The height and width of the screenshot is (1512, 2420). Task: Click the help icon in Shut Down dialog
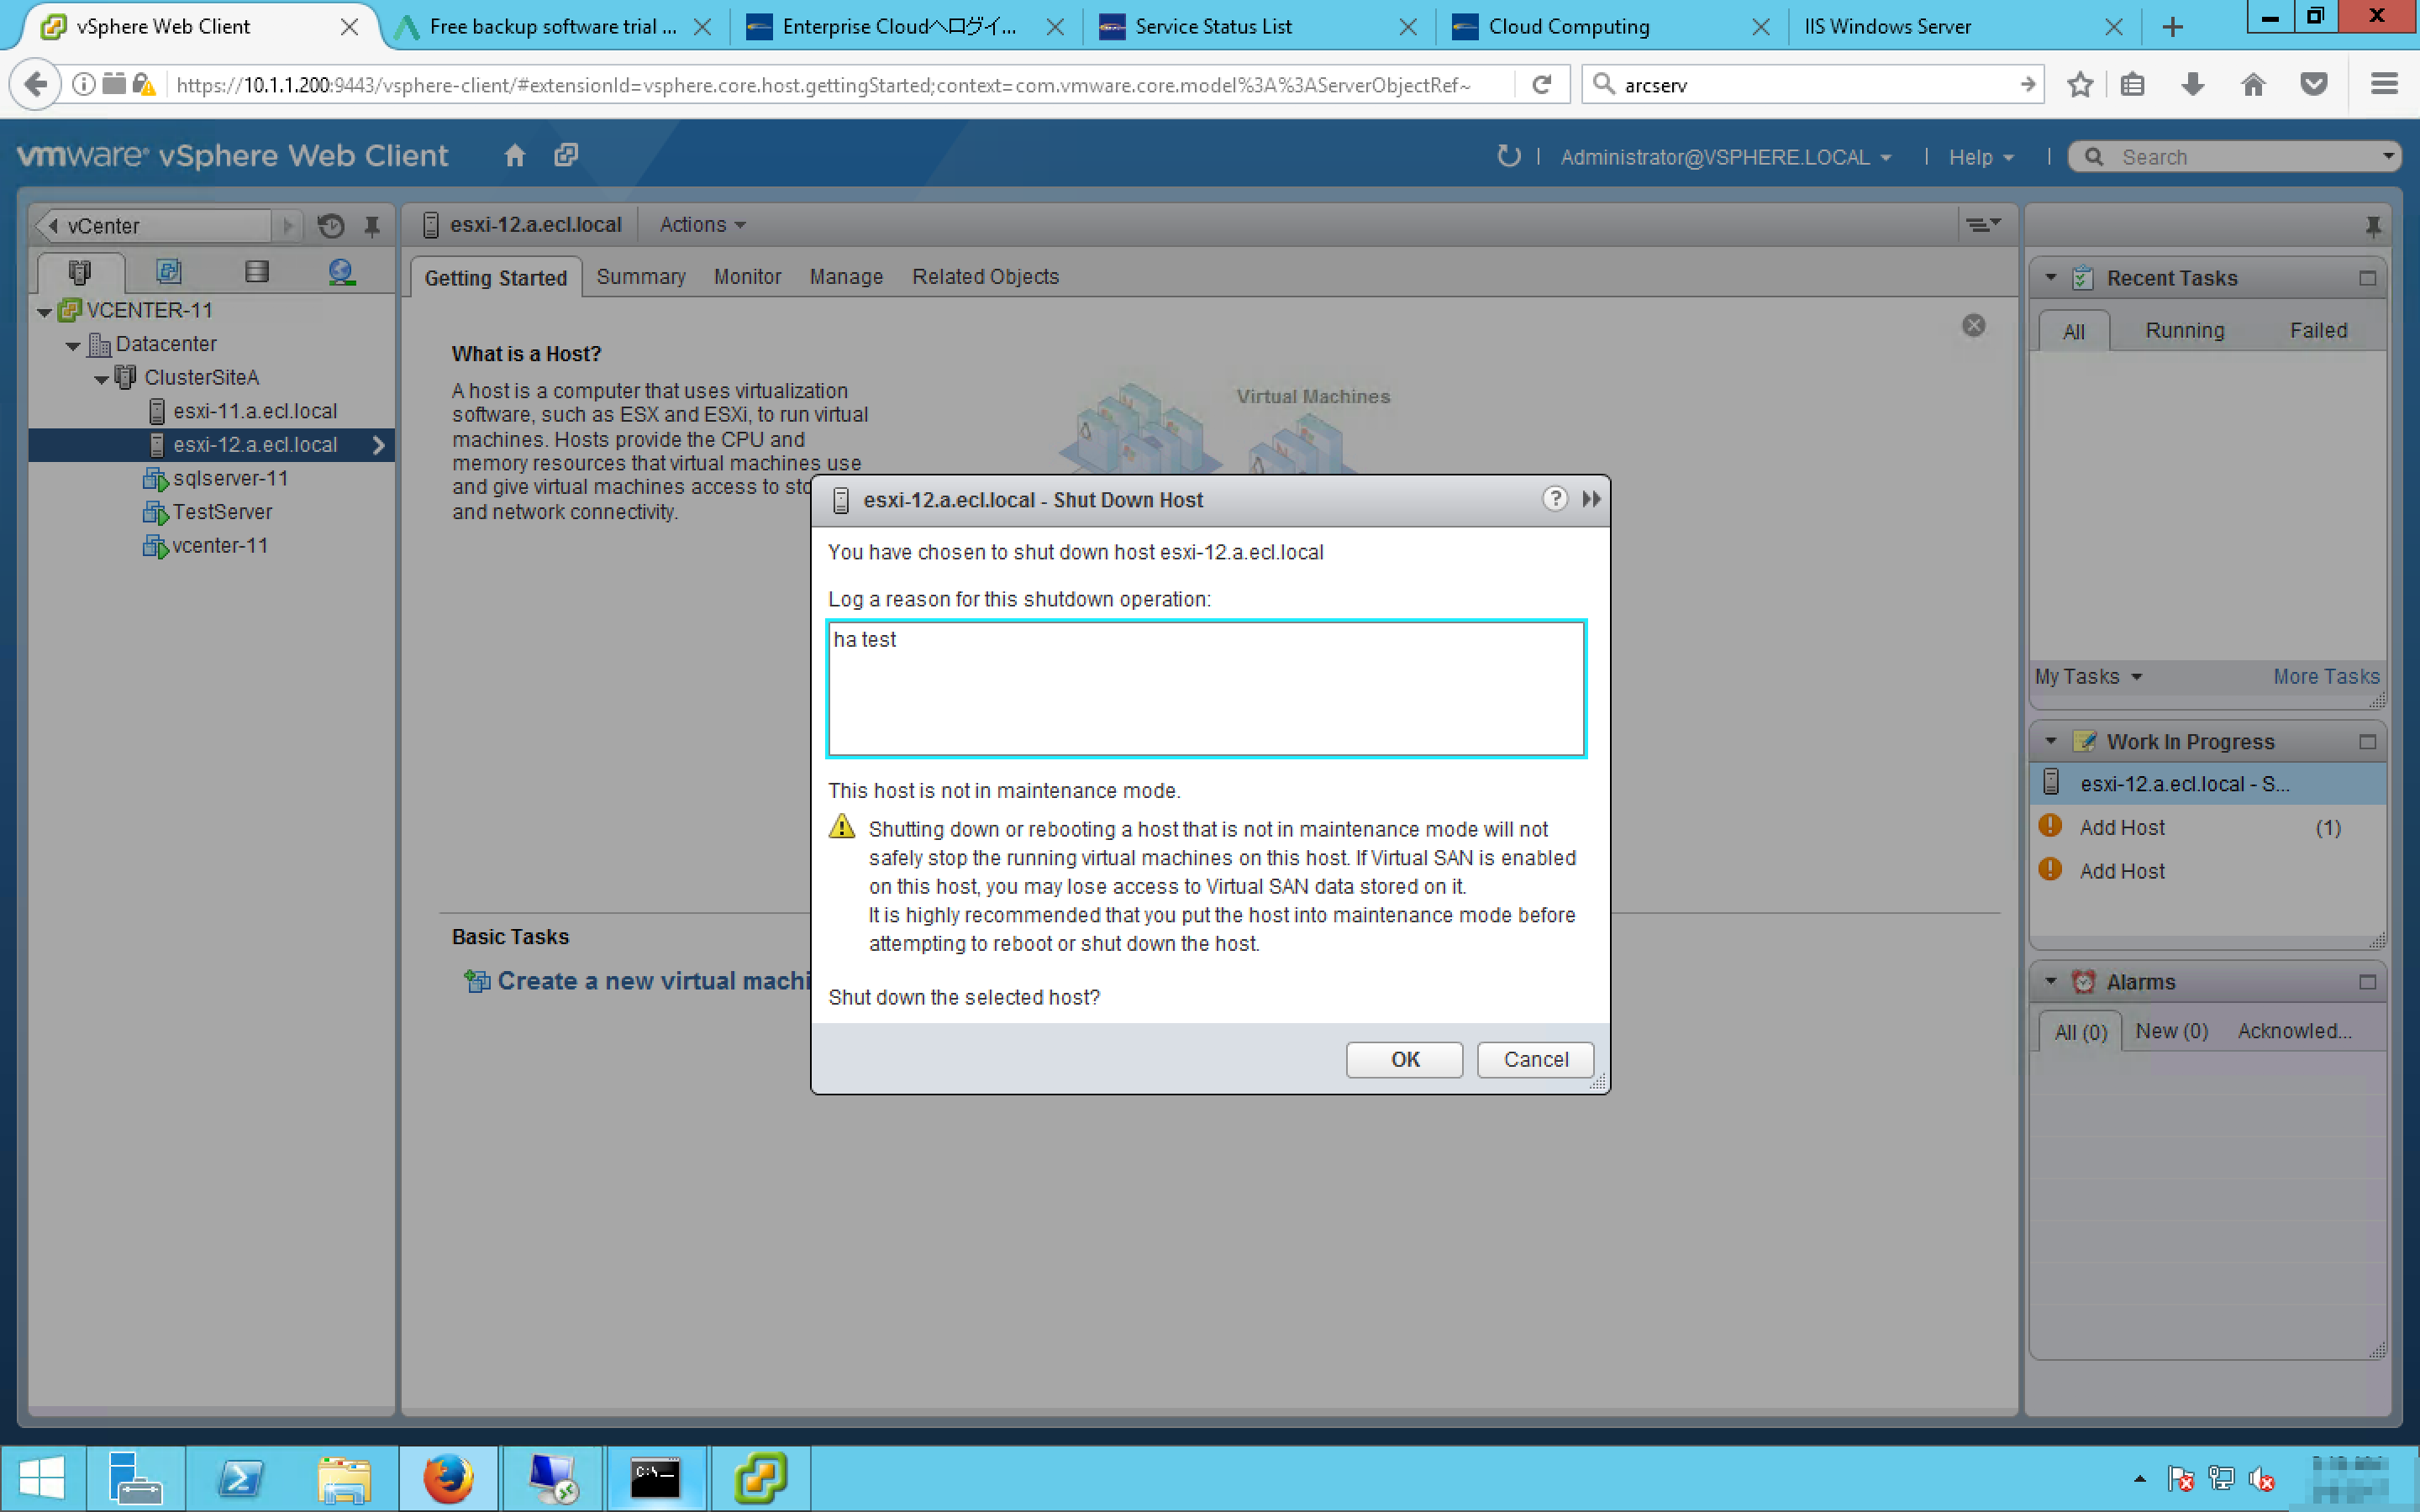[x=1554, y=499]
